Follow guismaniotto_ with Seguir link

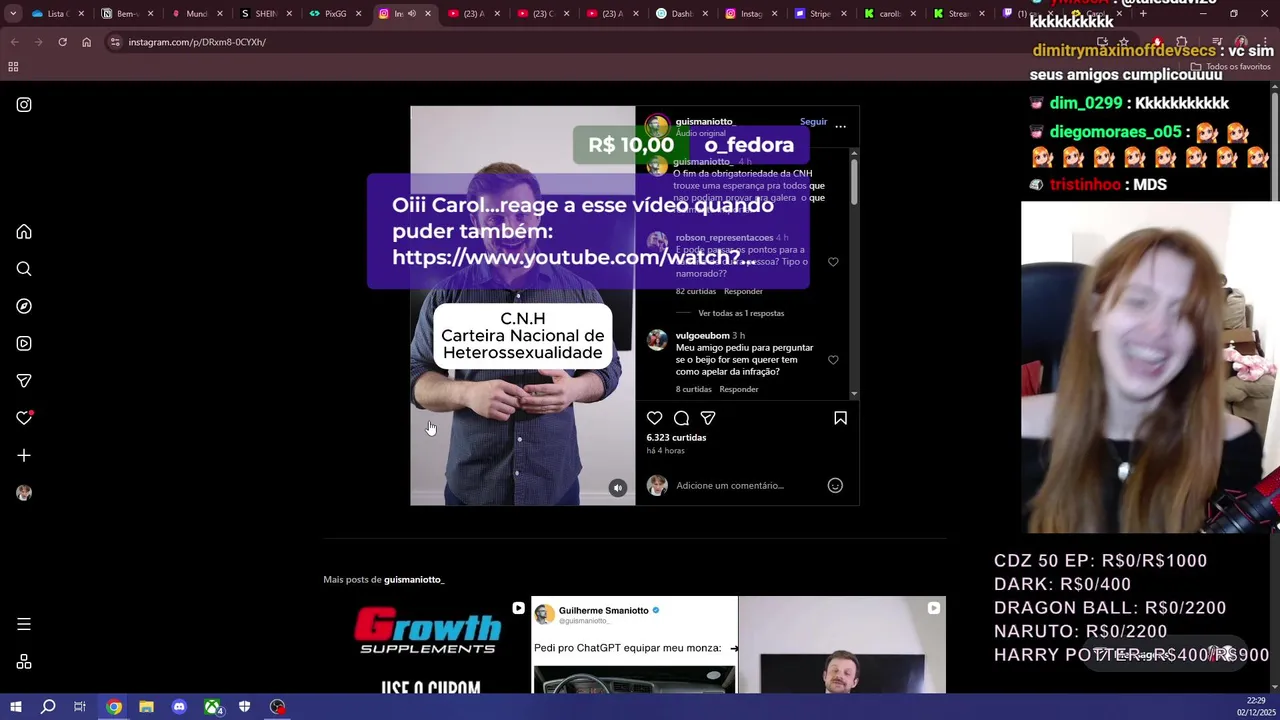[x=813, y=122]
